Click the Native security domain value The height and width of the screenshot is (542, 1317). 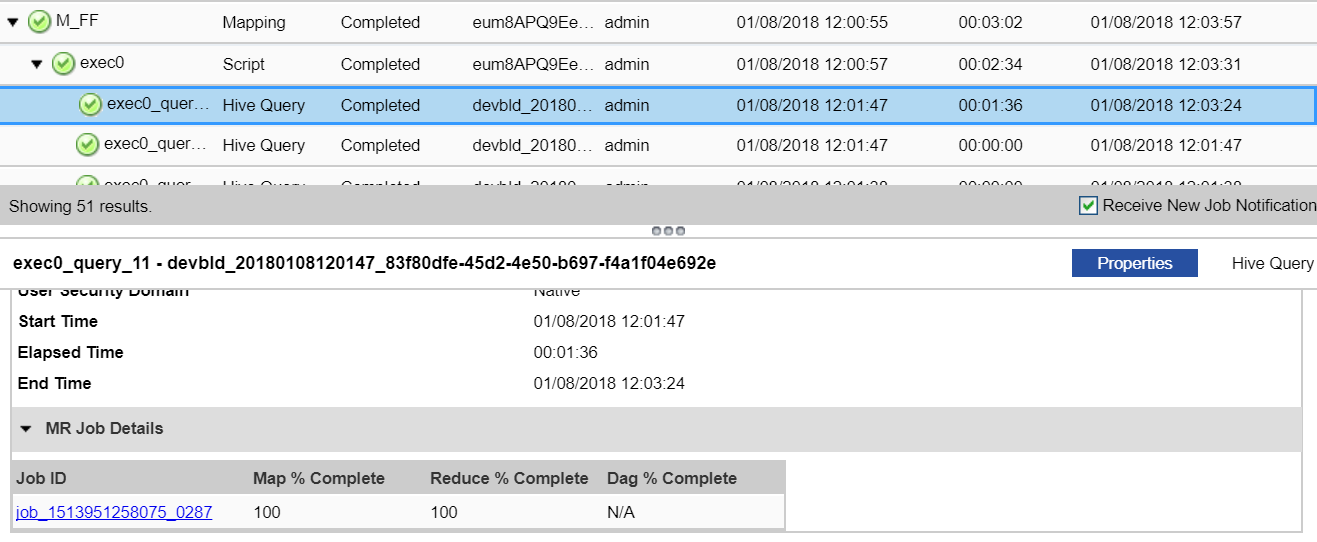557,291
